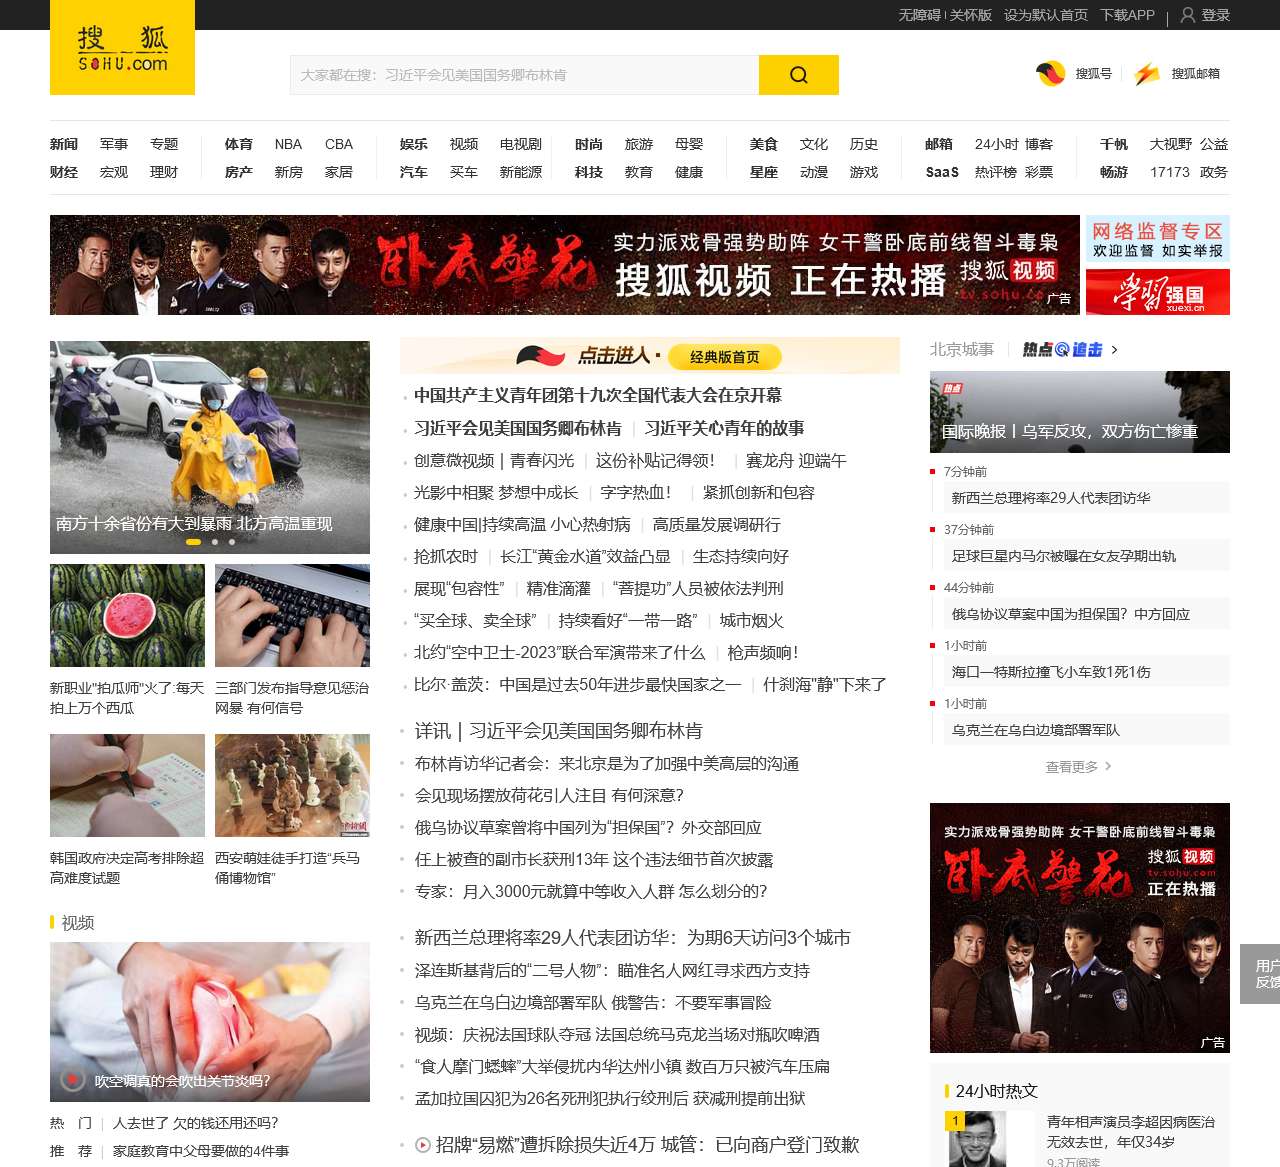This screenshot has width=1280, height=1167.
Task: Click the Sohu logo
Action: (122, 48)
